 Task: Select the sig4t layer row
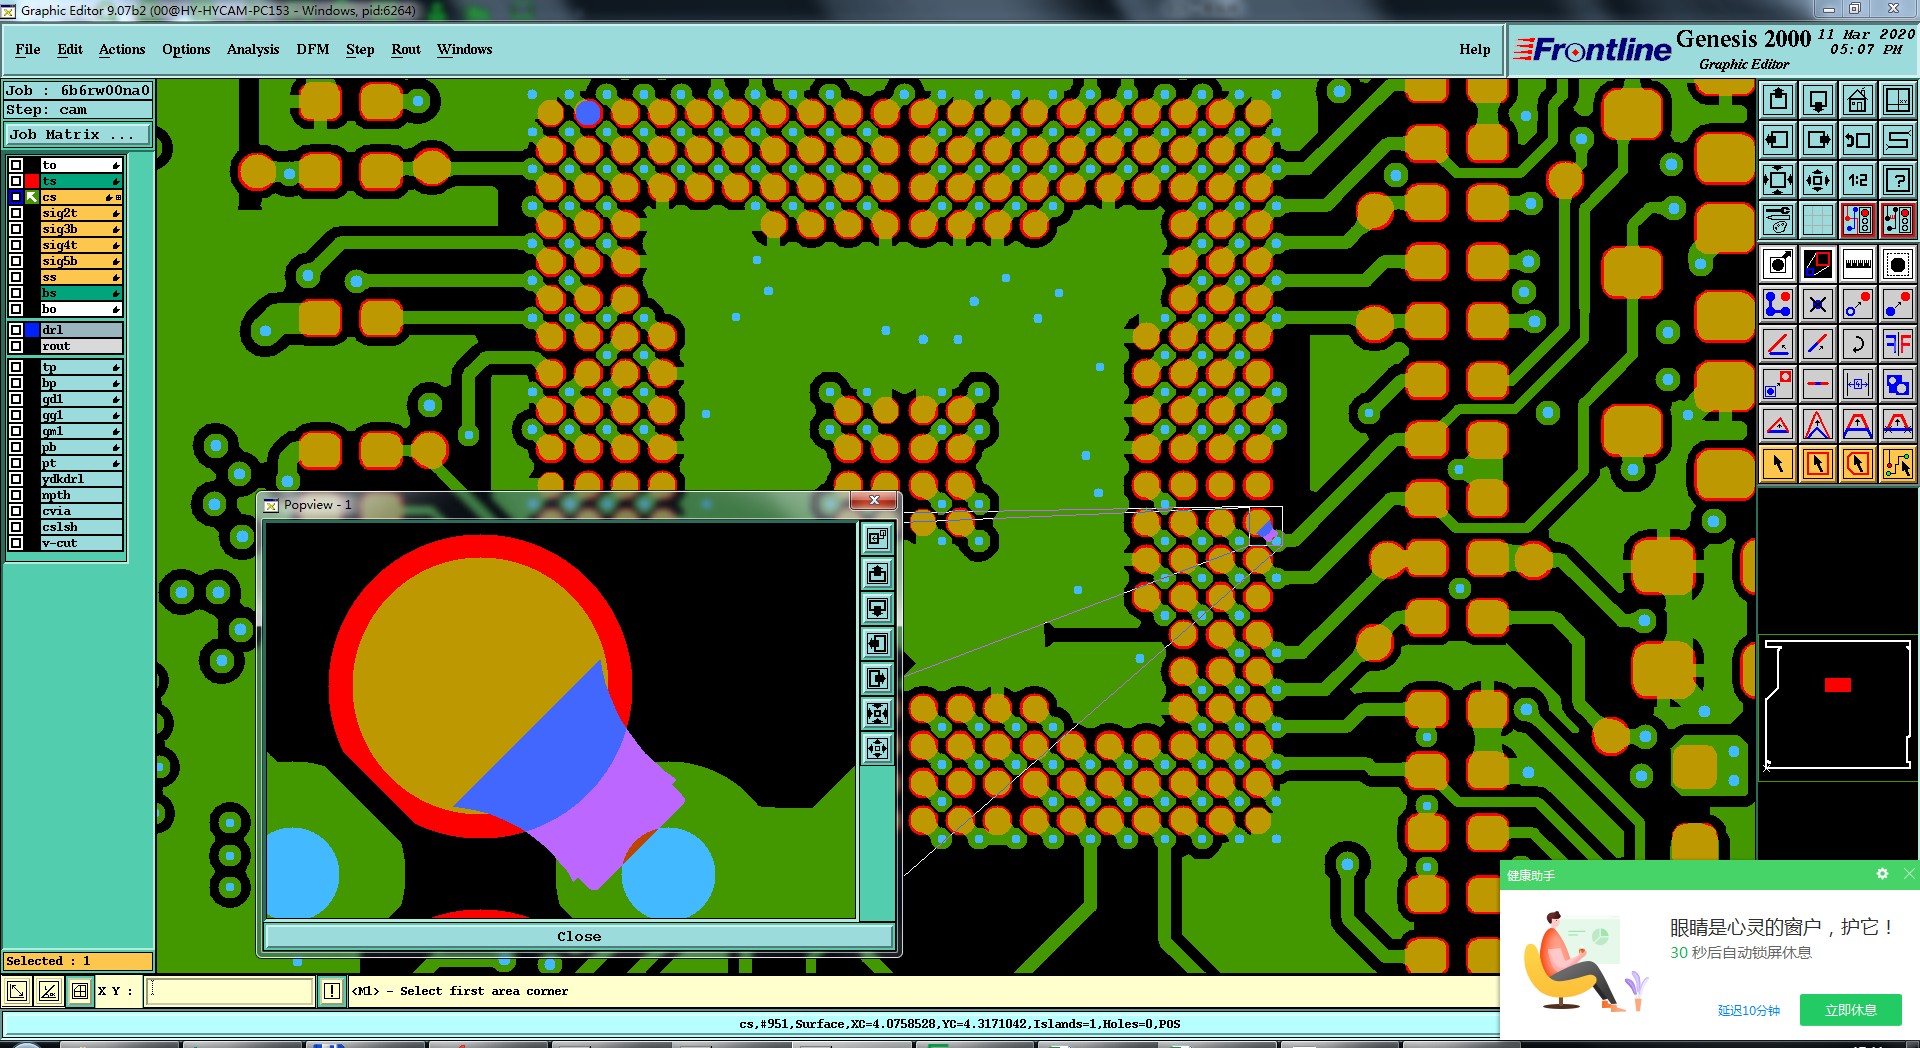81,245
